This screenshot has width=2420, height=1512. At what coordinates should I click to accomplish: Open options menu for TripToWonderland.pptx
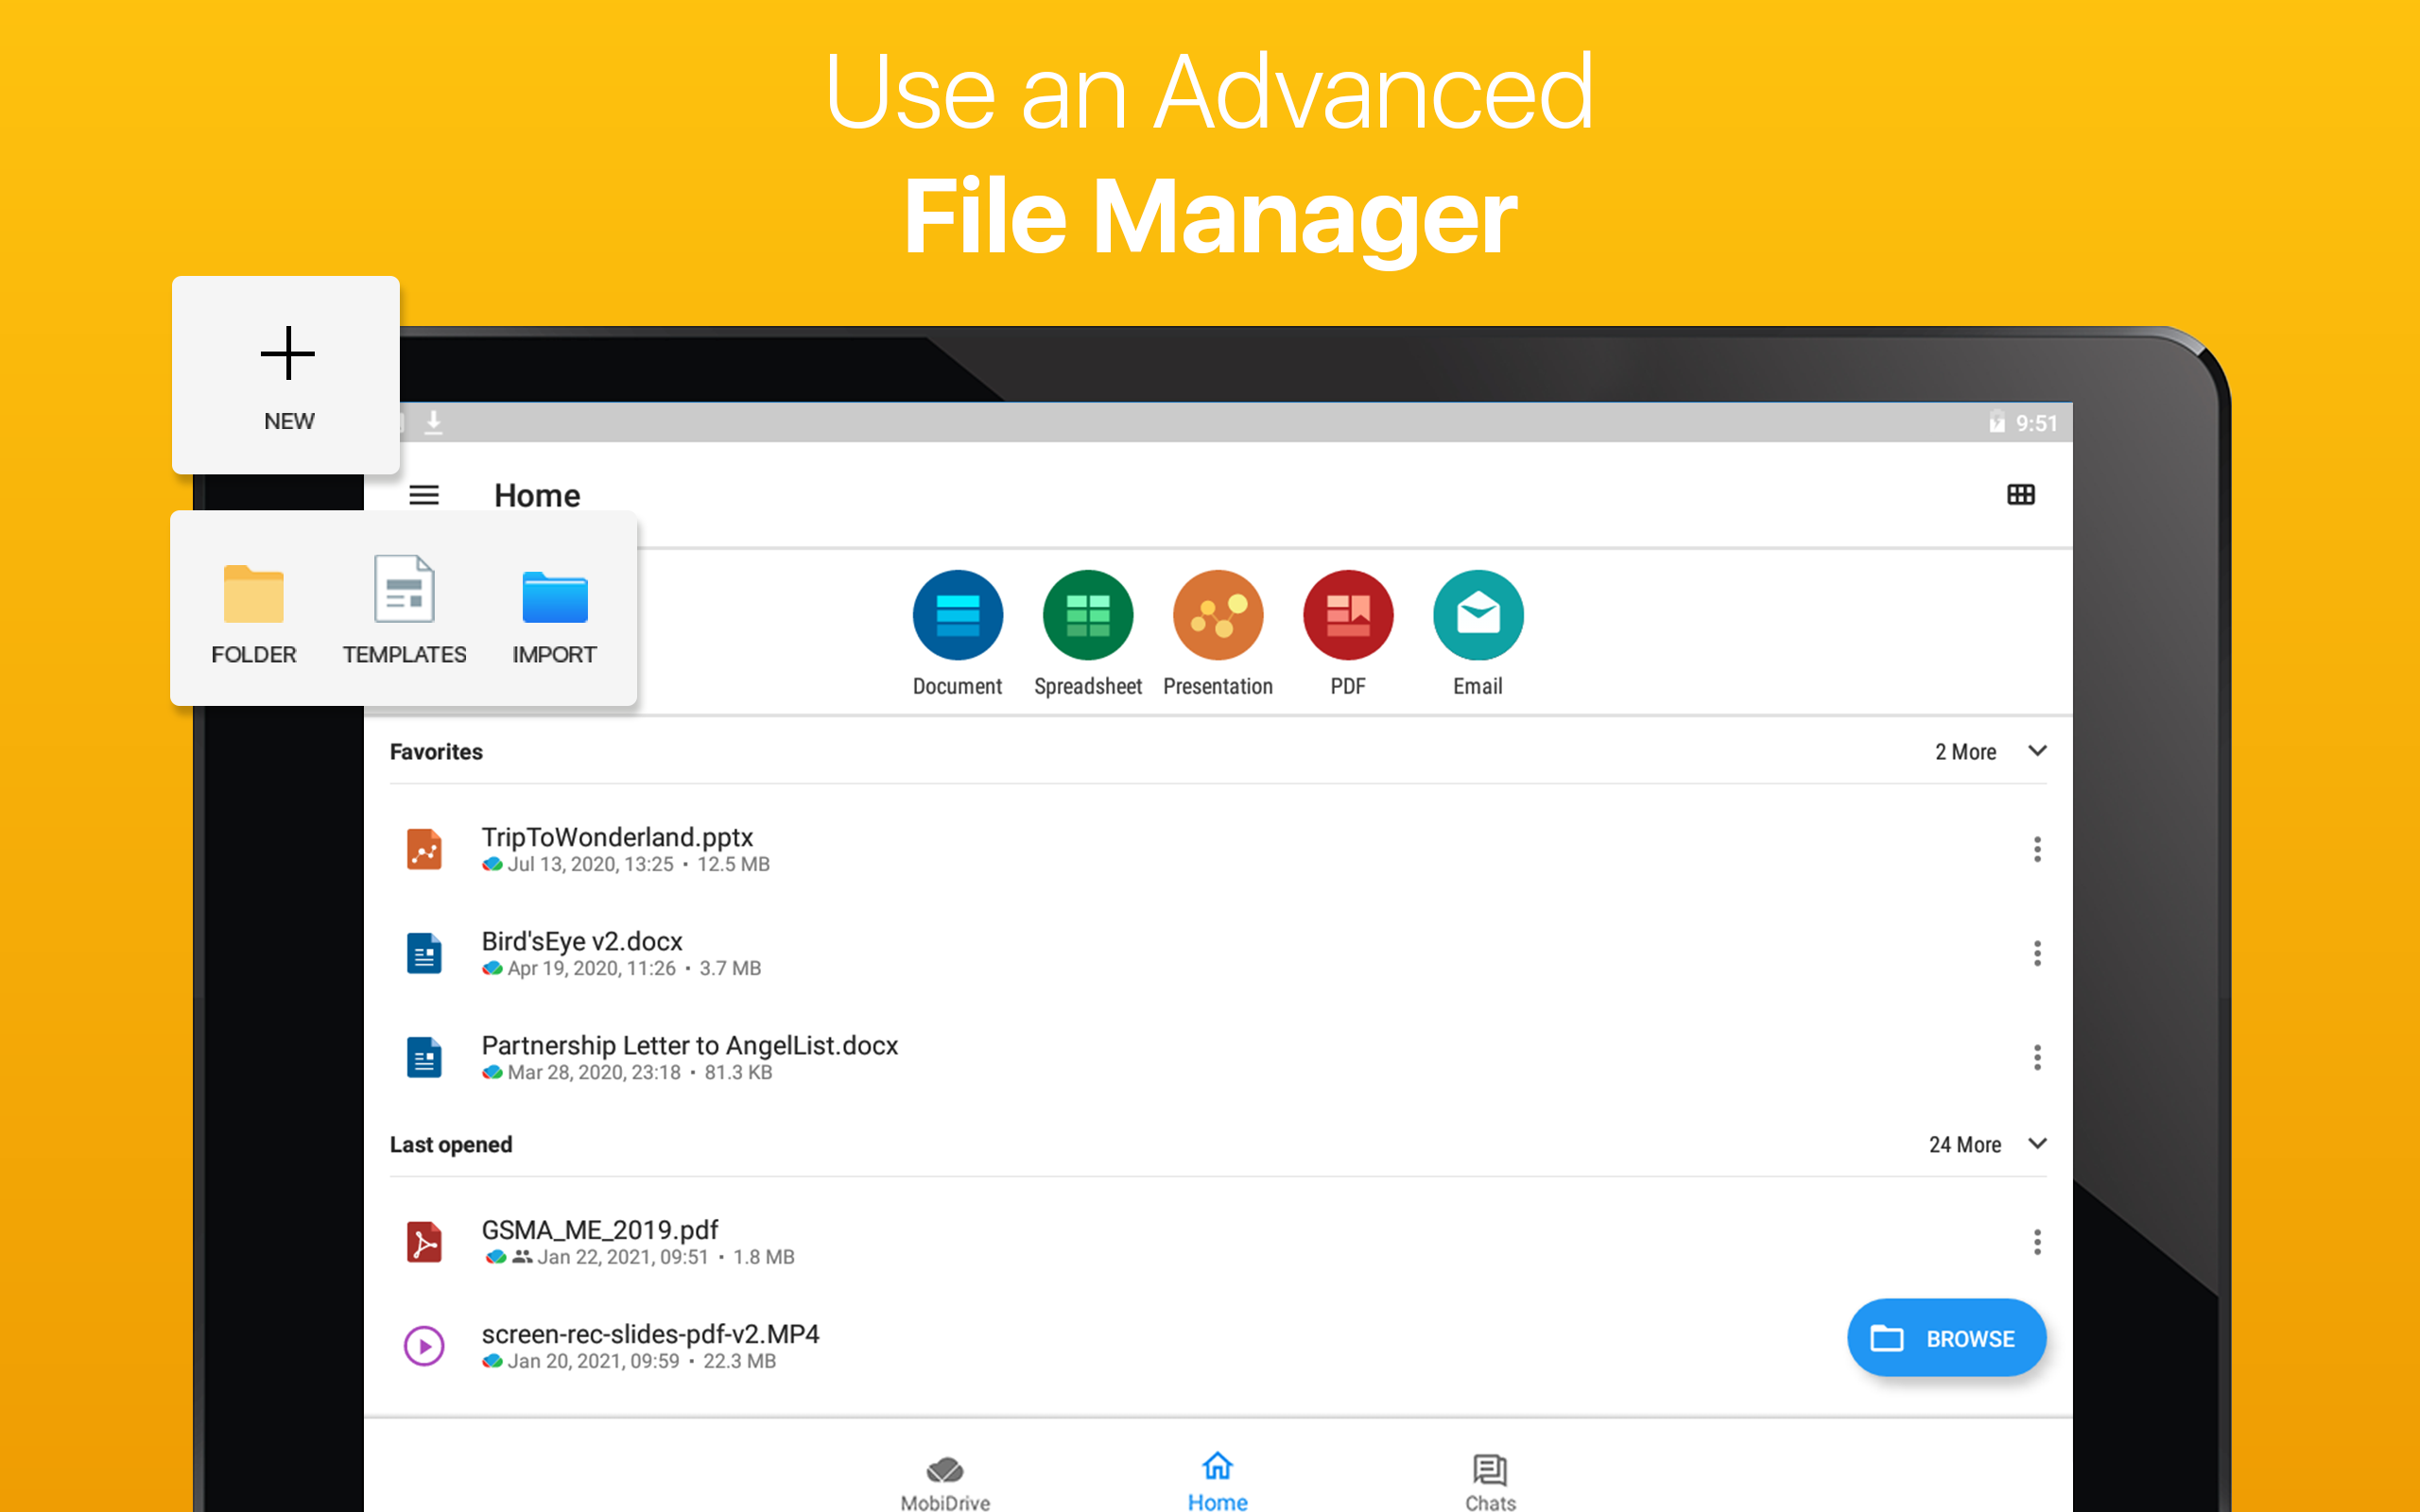coord(2038,849)
